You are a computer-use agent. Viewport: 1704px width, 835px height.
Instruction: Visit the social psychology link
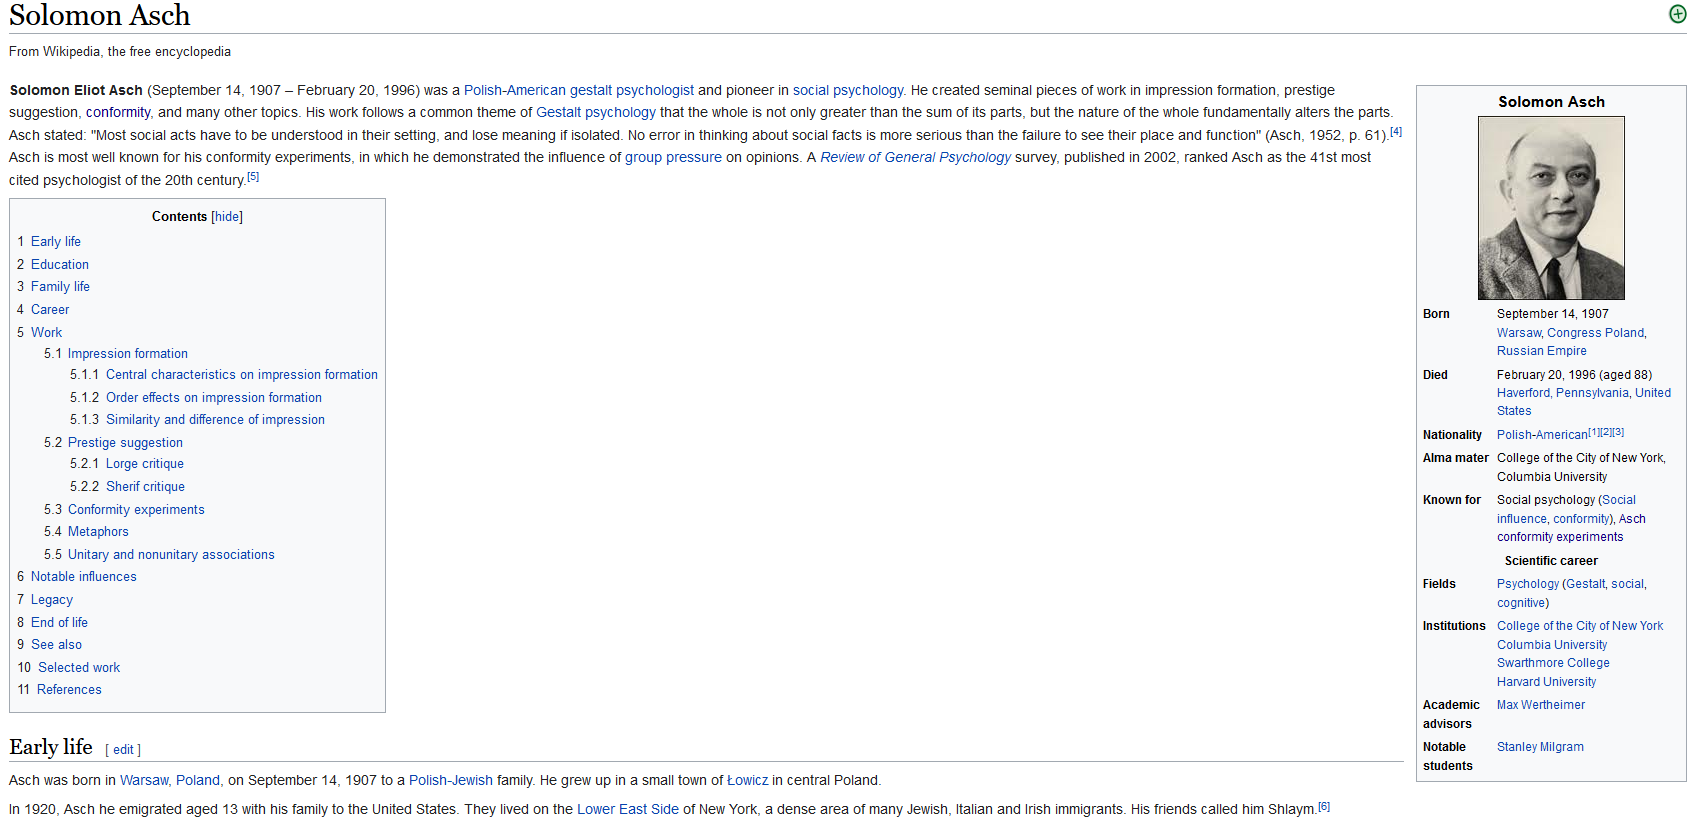click(848, 90)
